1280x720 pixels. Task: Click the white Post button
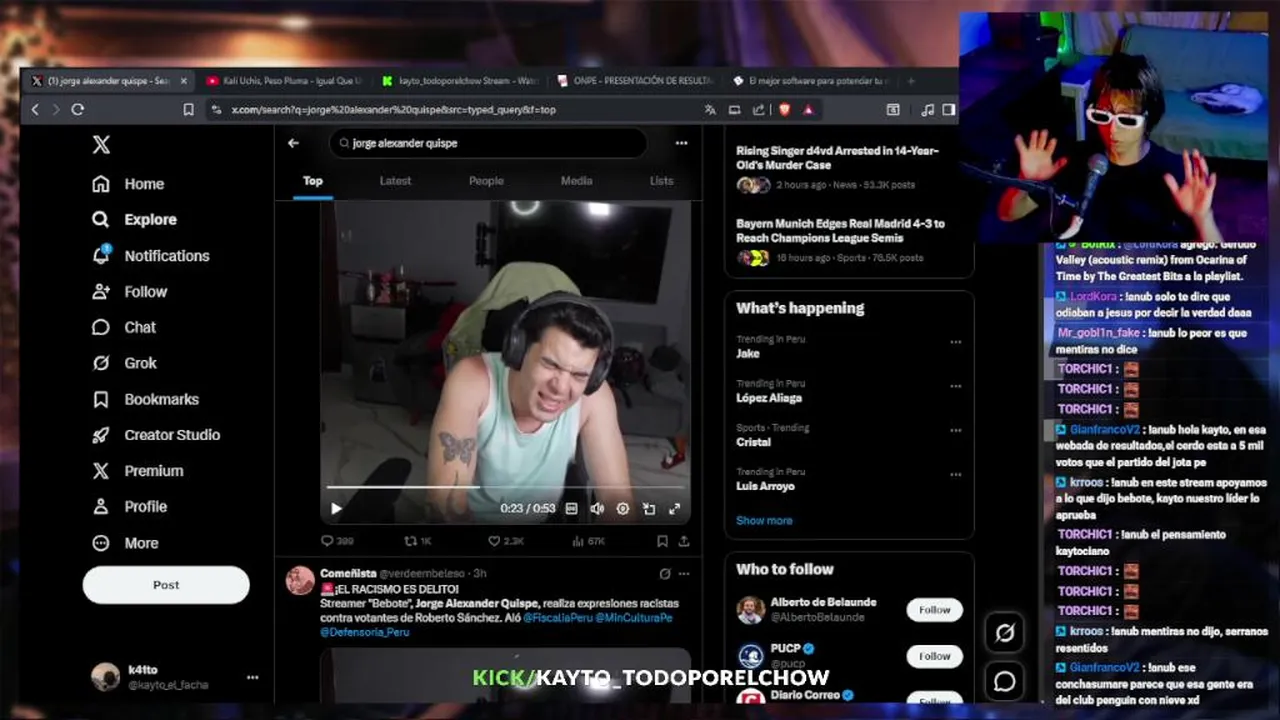tap(166, 585)
